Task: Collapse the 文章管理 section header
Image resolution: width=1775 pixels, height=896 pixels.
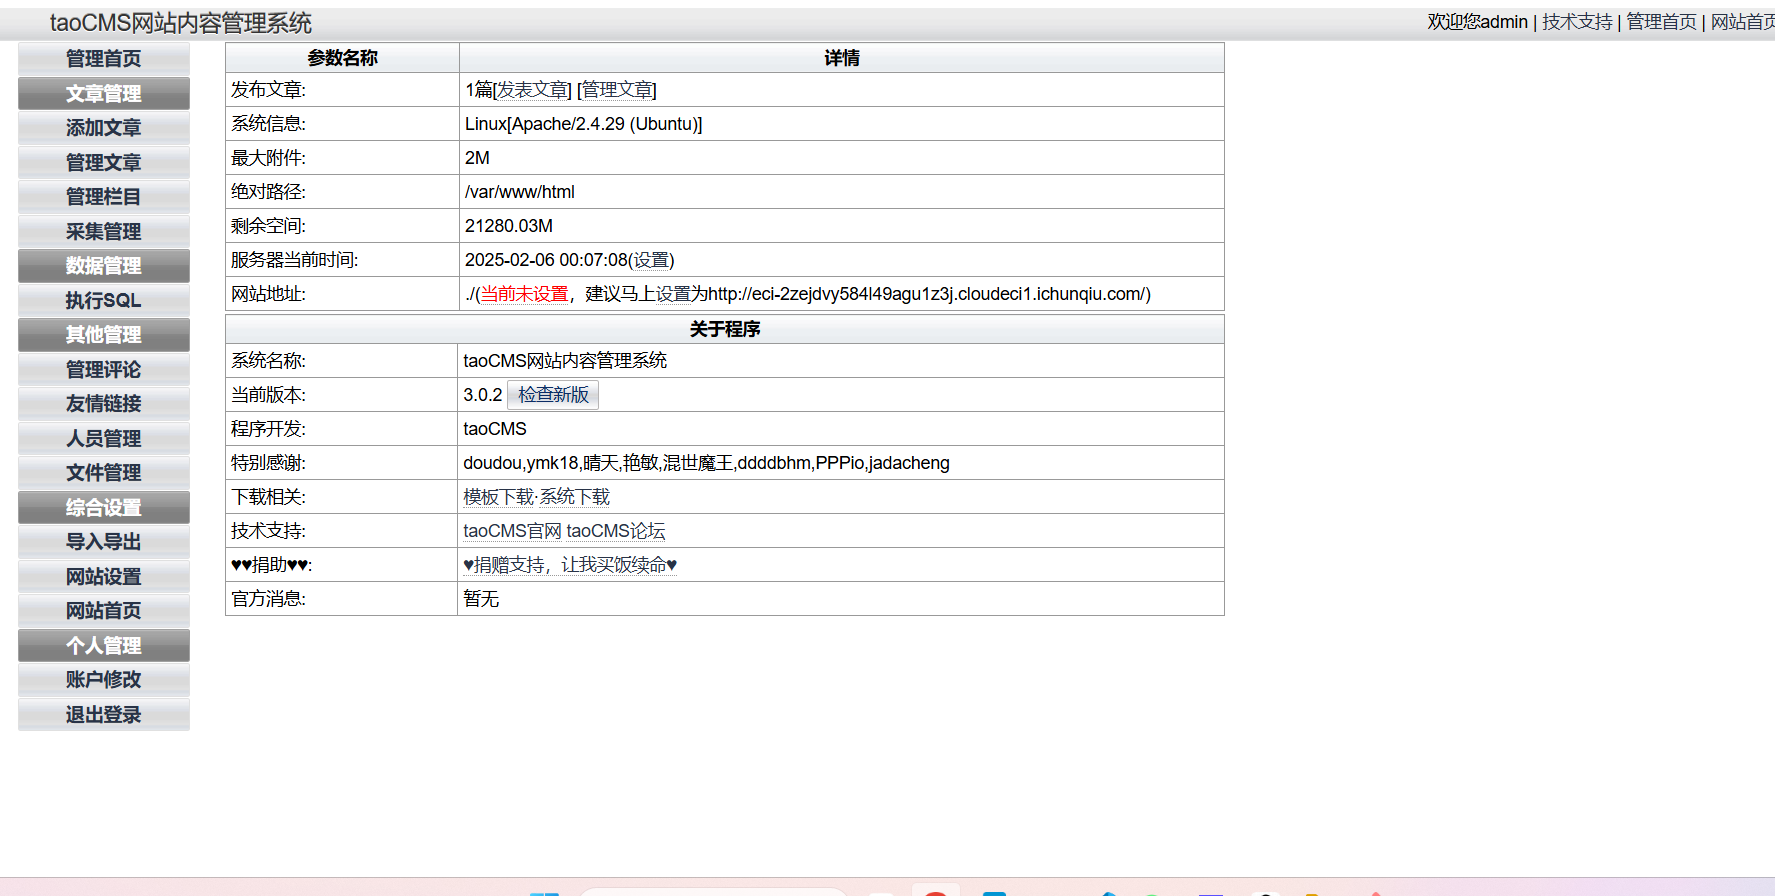Action: tap(103, 94)
